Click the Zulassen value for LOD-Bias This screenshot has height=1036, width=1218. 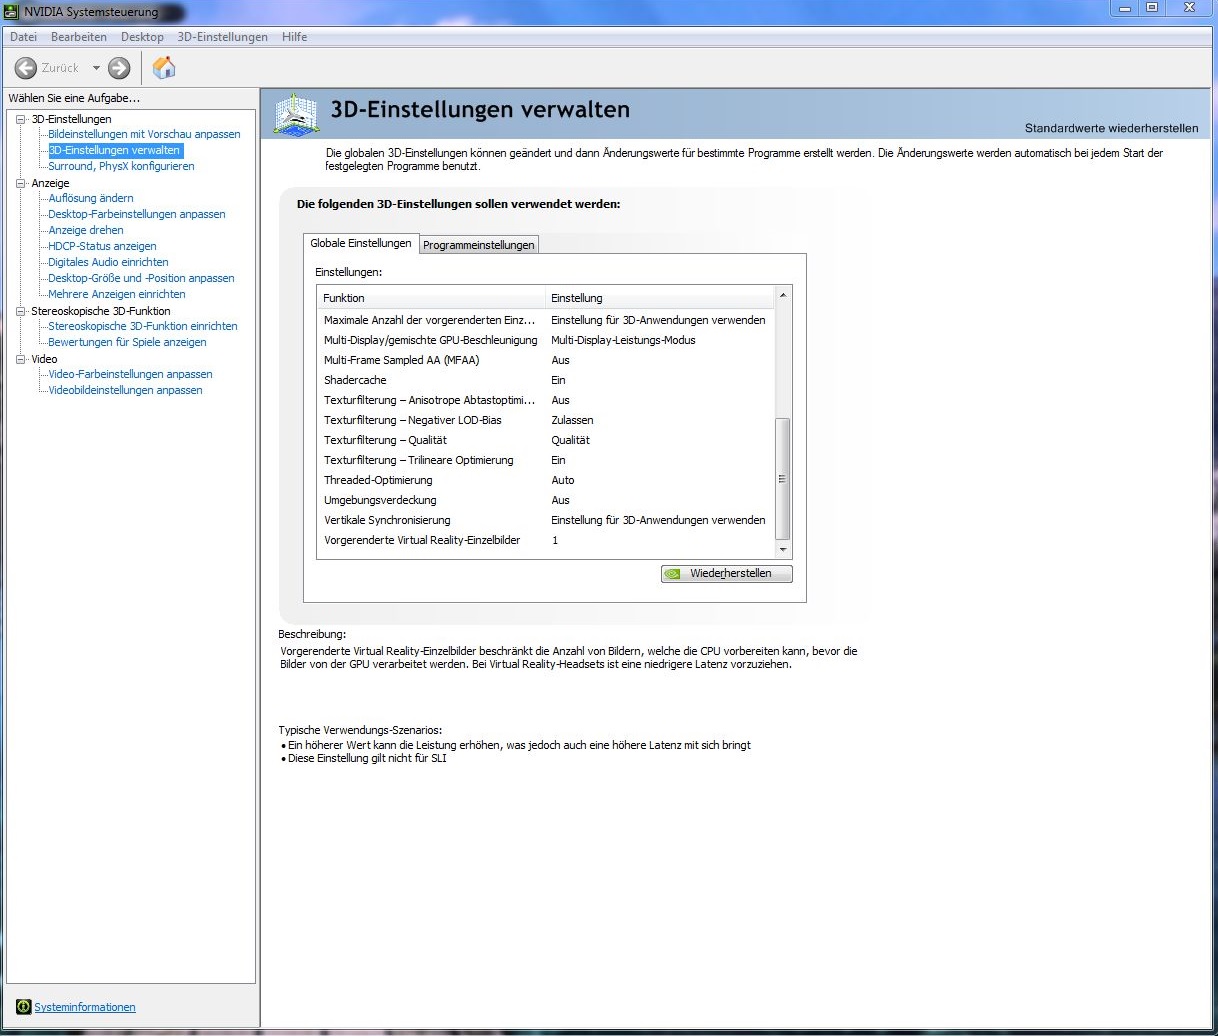(x=572, y=420)
